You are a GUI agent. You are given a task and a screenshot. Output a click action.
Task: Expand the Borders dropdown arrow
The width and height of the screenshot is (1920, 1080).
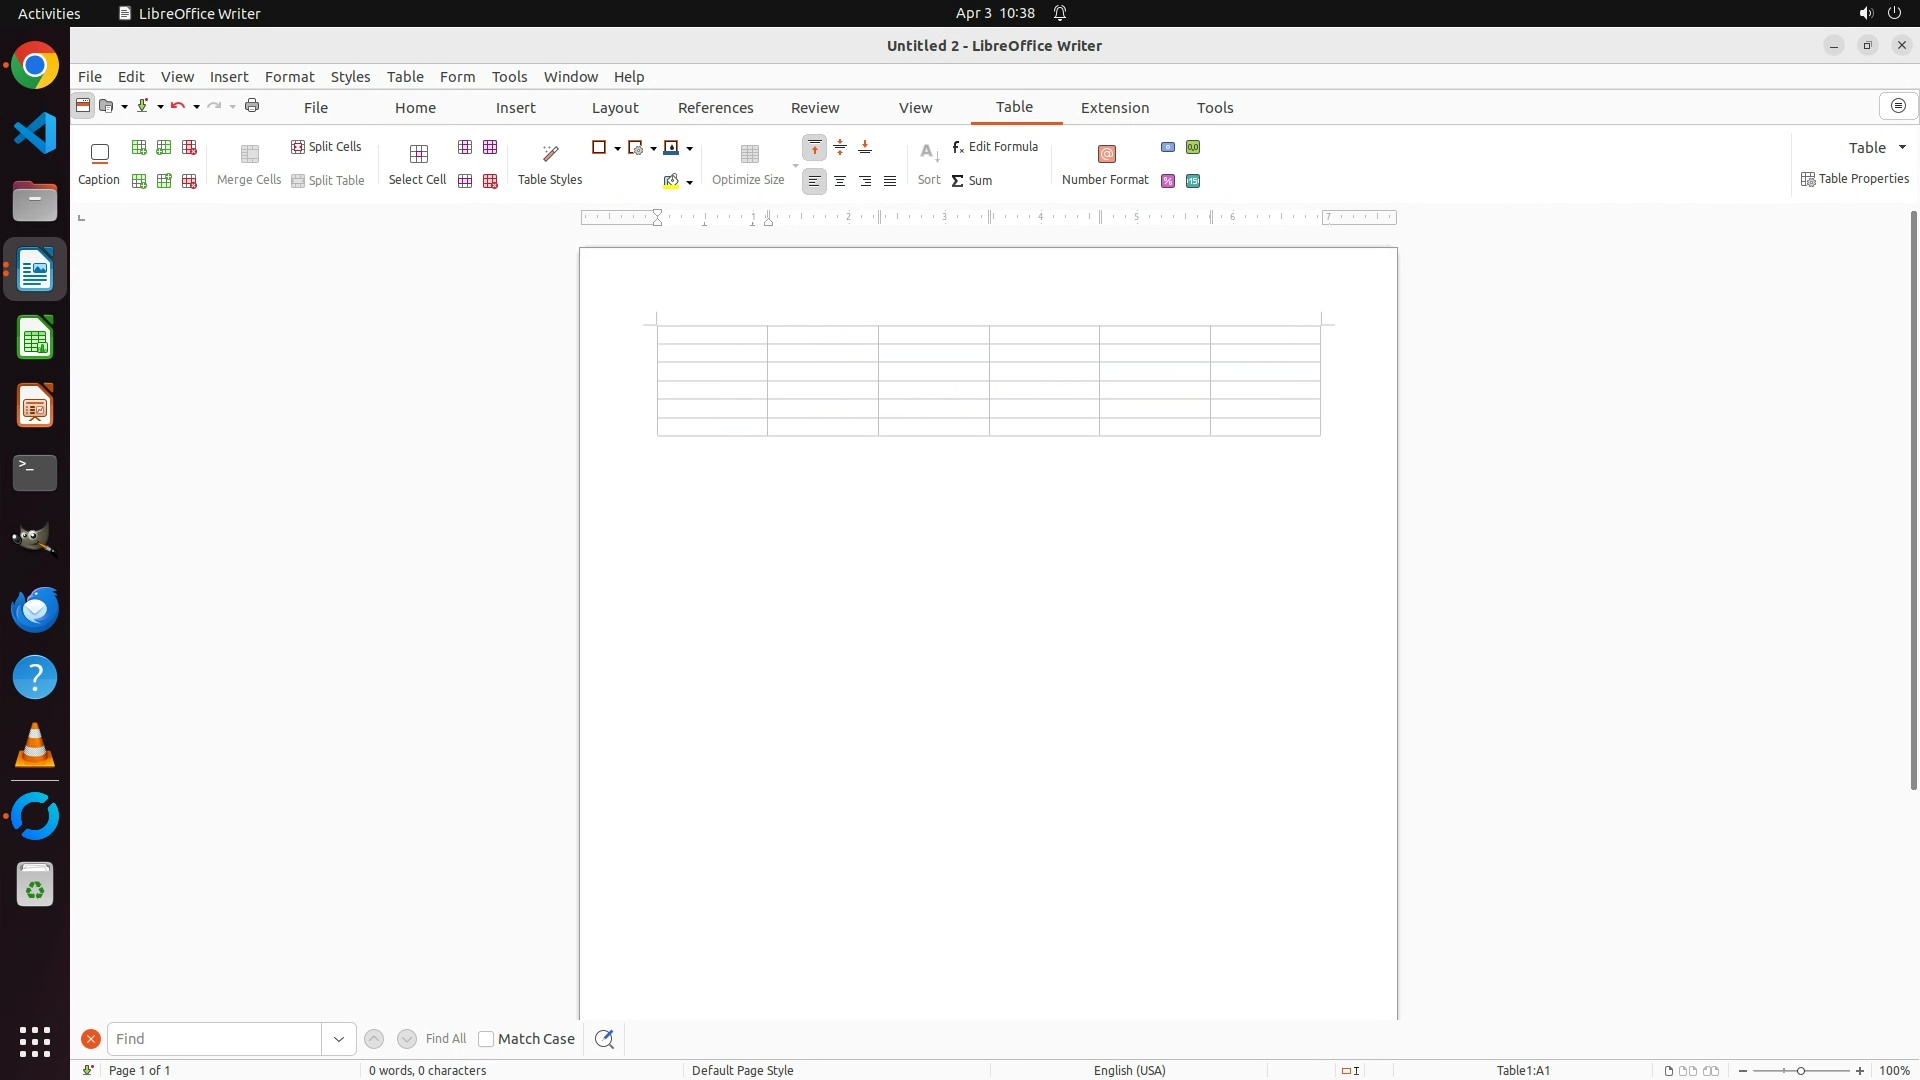pyautogui.click(x=617, y=149)
